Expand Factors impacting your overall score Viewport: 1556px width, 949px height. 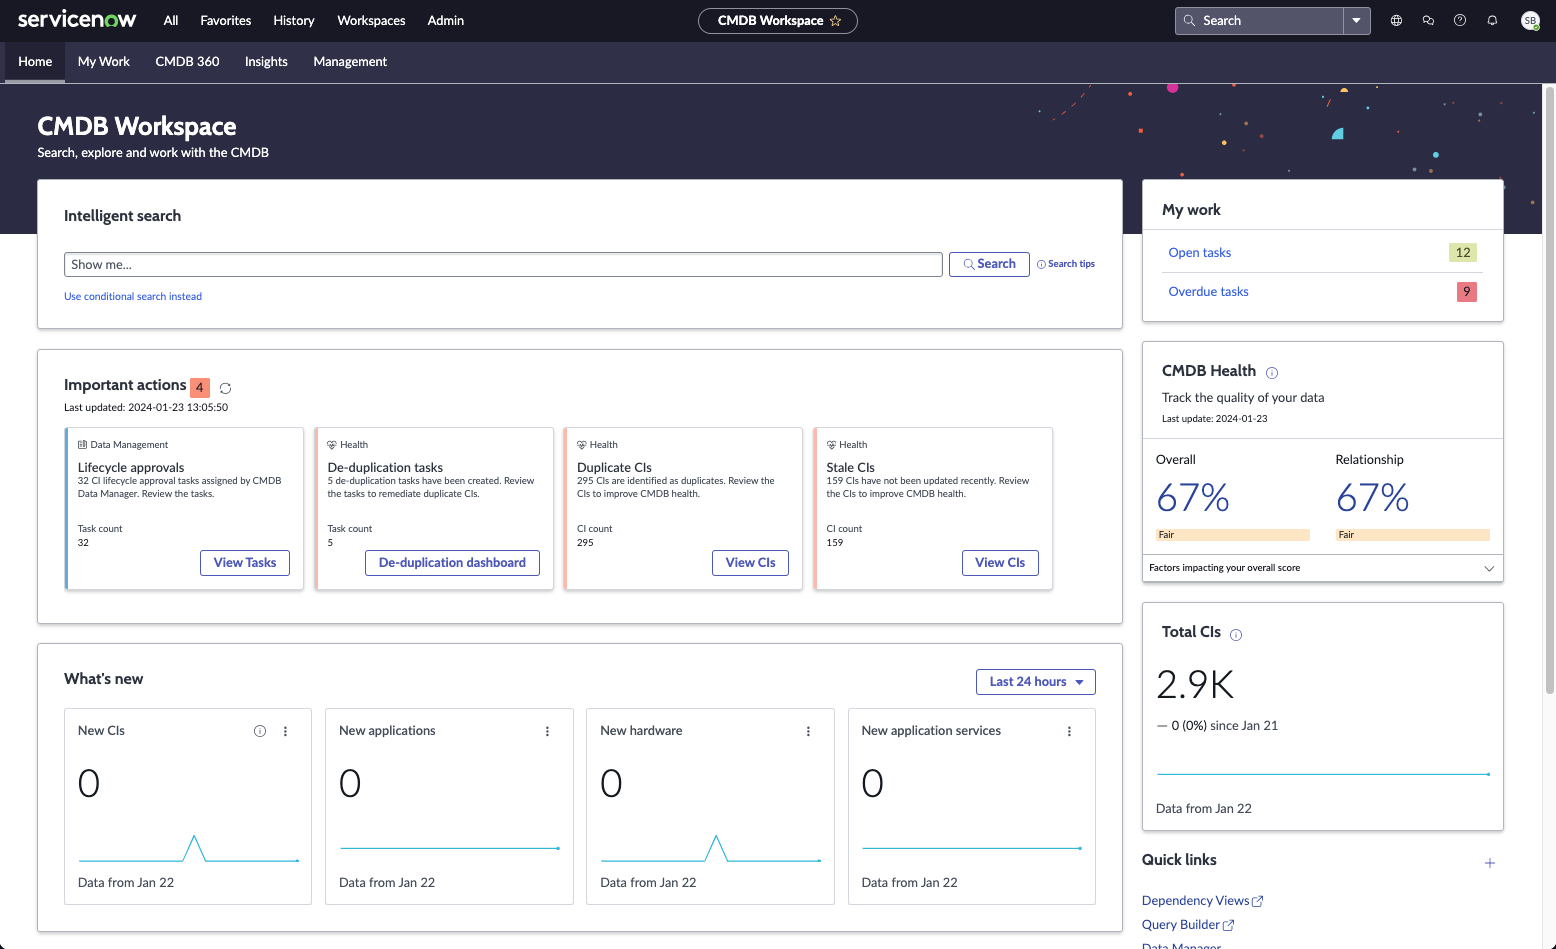tap(1488, 568)
